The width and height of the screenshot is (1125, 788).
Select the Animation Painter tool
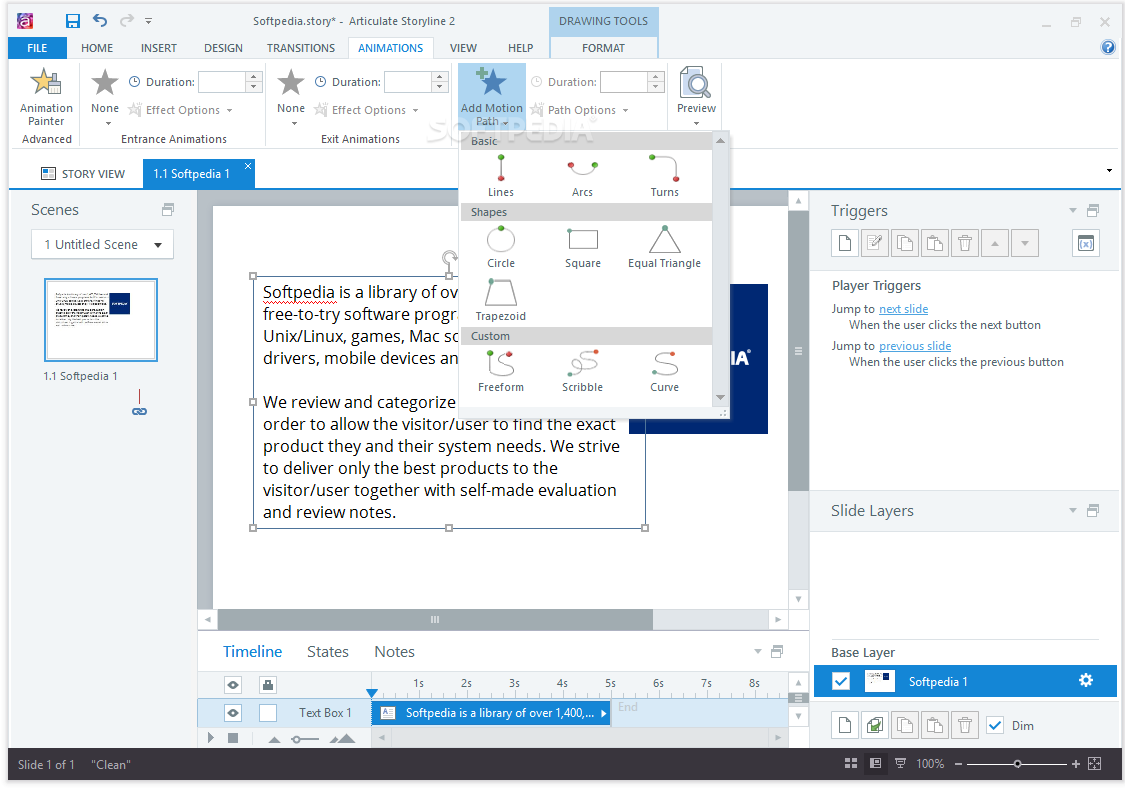point(46,97)
